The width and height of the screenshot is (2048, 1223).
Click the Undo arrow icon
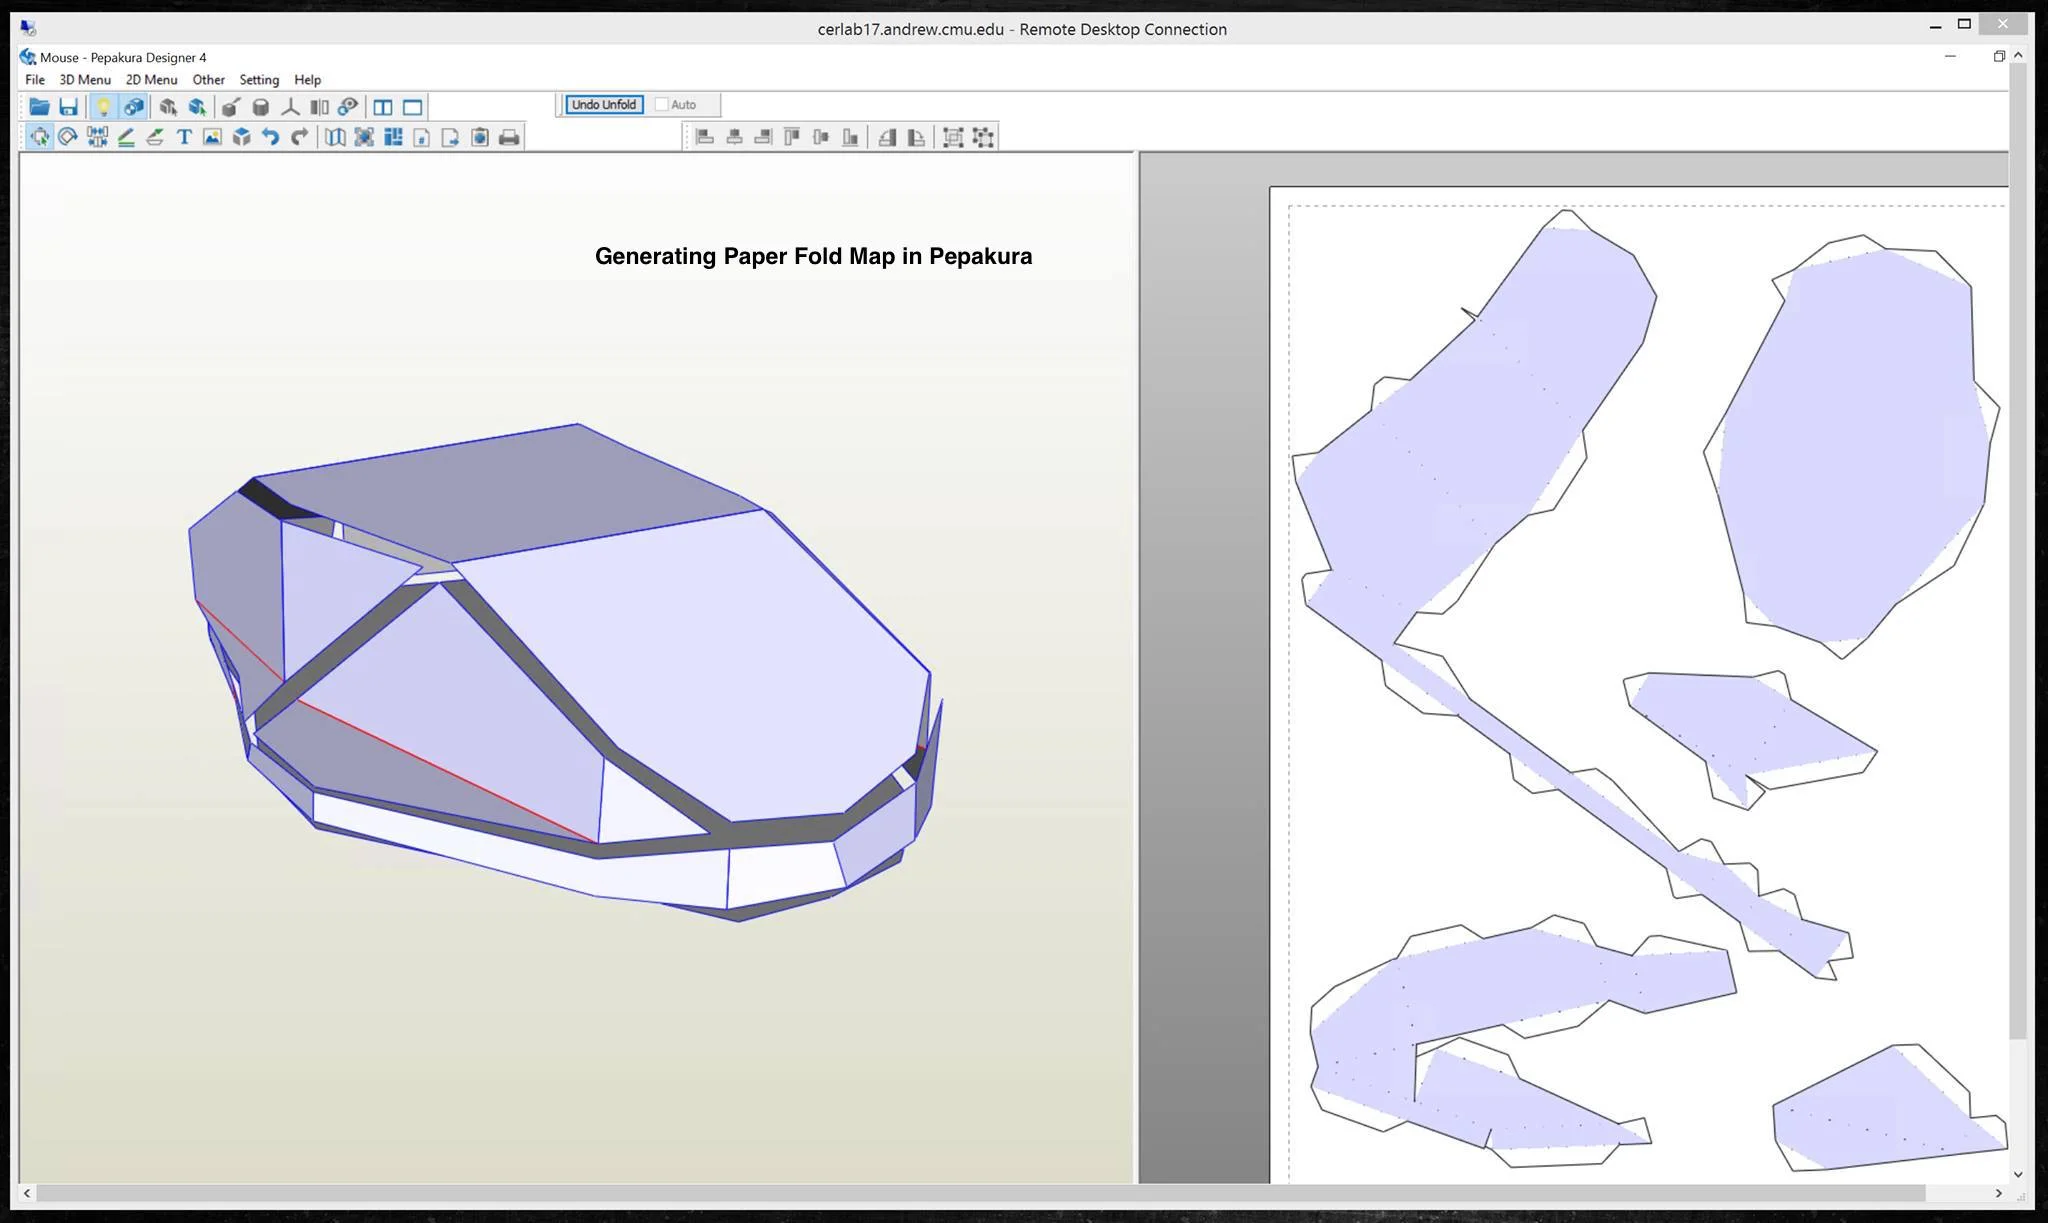270,137
